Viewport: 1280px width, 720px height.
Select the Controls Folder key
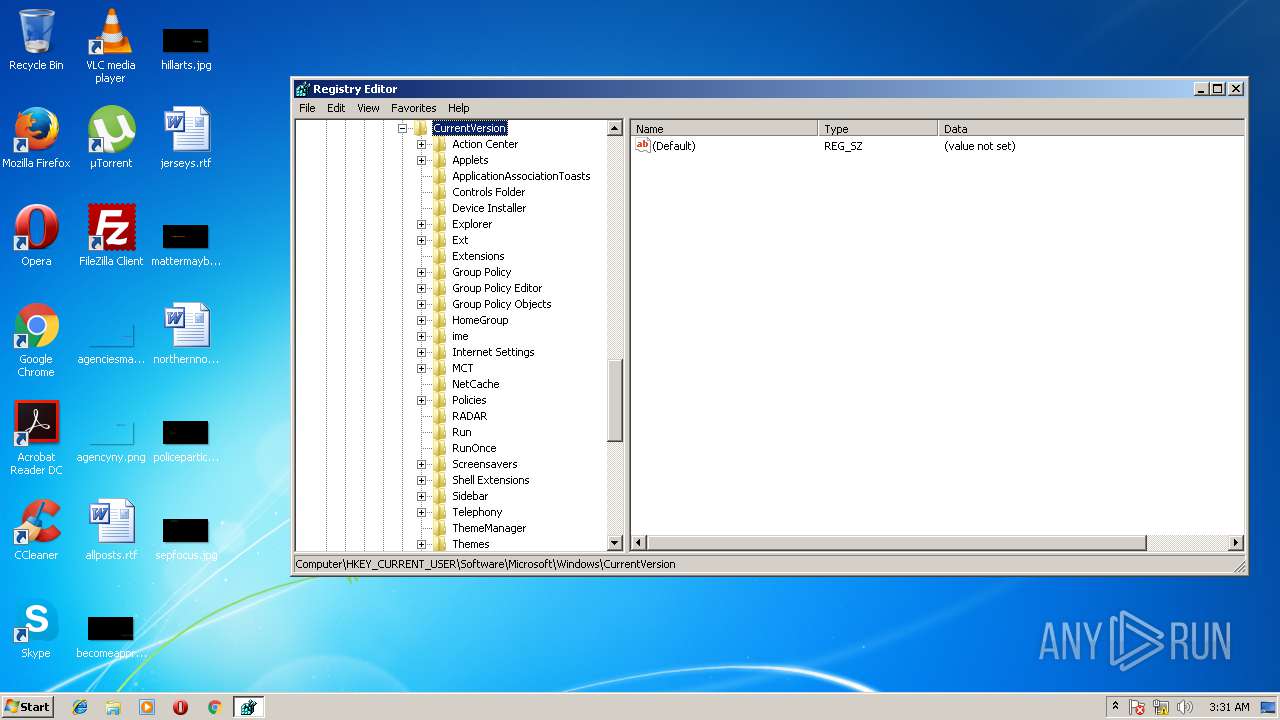click(x=488, y=192)
